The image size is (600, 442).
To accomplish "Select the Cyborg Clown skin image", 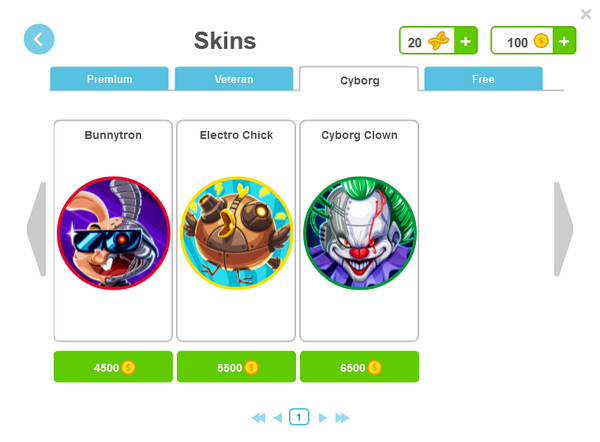I will (359, 233).
